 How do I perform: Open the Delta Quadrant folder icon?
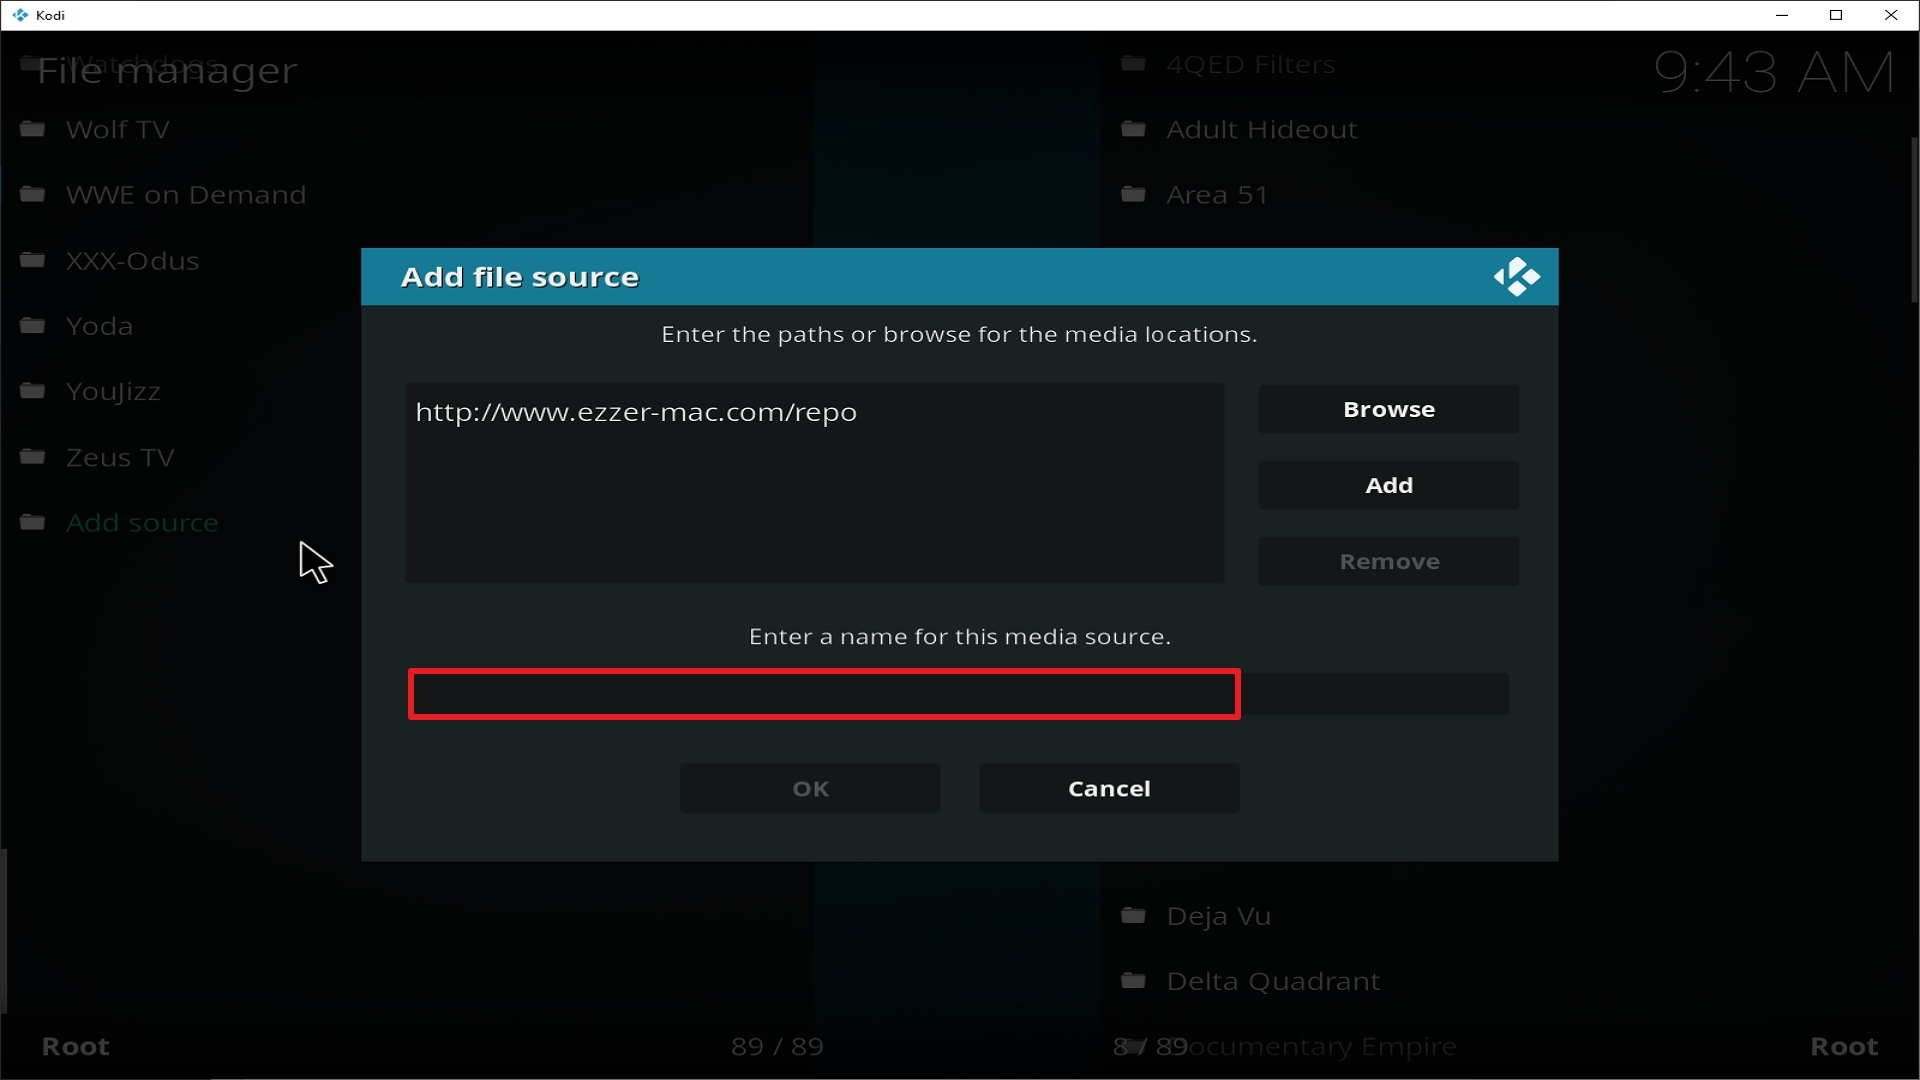1133,981
